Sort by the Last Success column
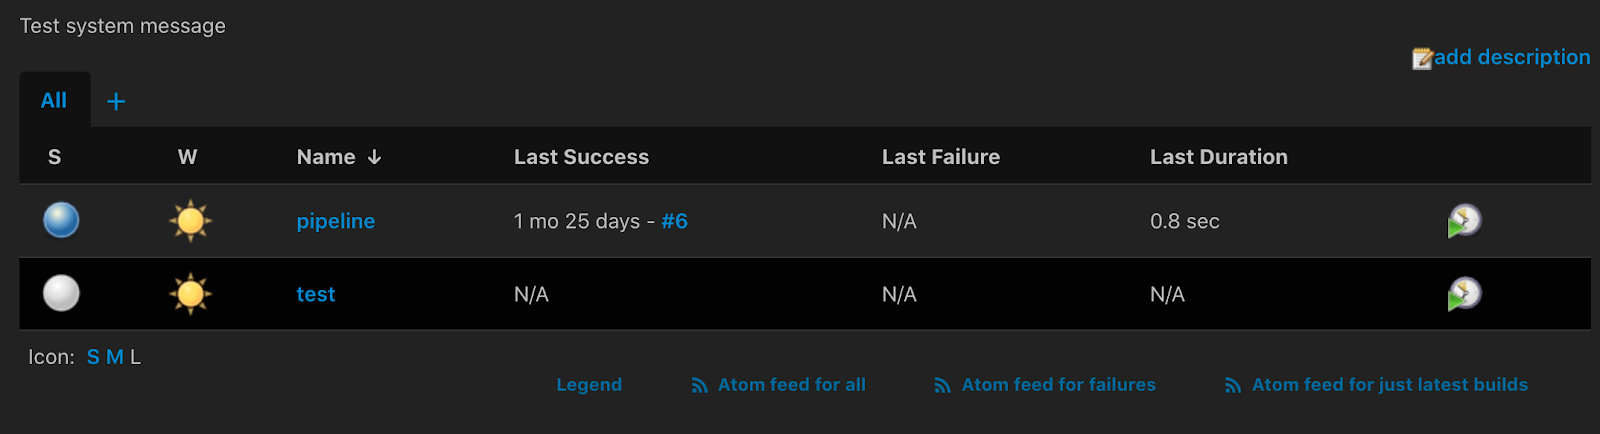 (x=581, y=157)
